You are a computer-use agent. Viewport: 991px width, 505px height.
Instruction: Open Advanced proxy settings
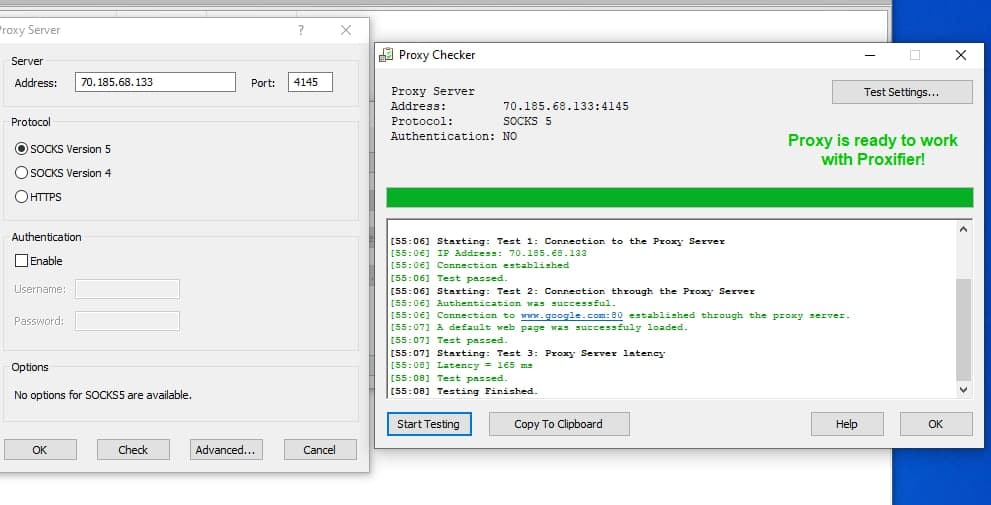point(226,450)
